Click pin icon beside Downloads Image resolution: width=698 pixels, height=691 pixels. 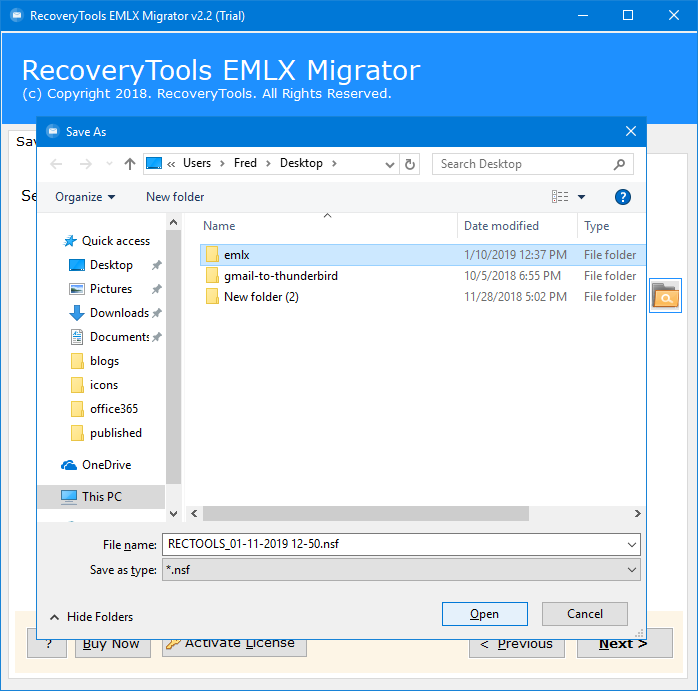click(x=156, y=313)
